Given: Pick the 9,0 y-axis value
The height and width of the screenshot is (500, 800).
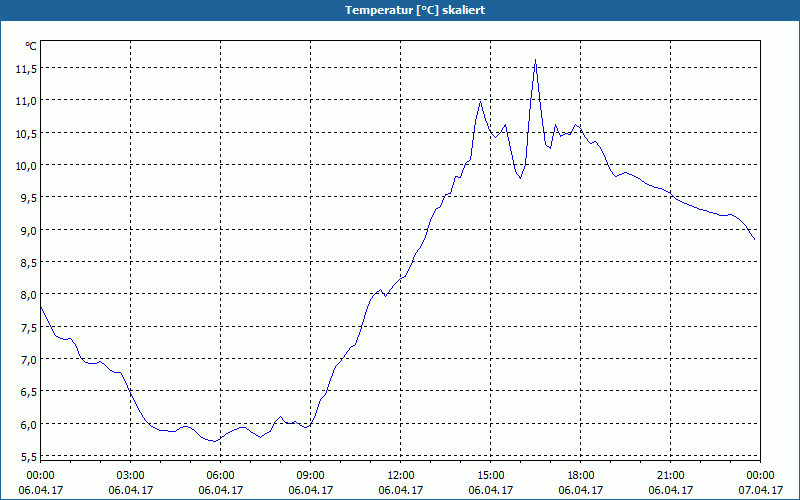Looking at the screenshot, I should (28, 231).
